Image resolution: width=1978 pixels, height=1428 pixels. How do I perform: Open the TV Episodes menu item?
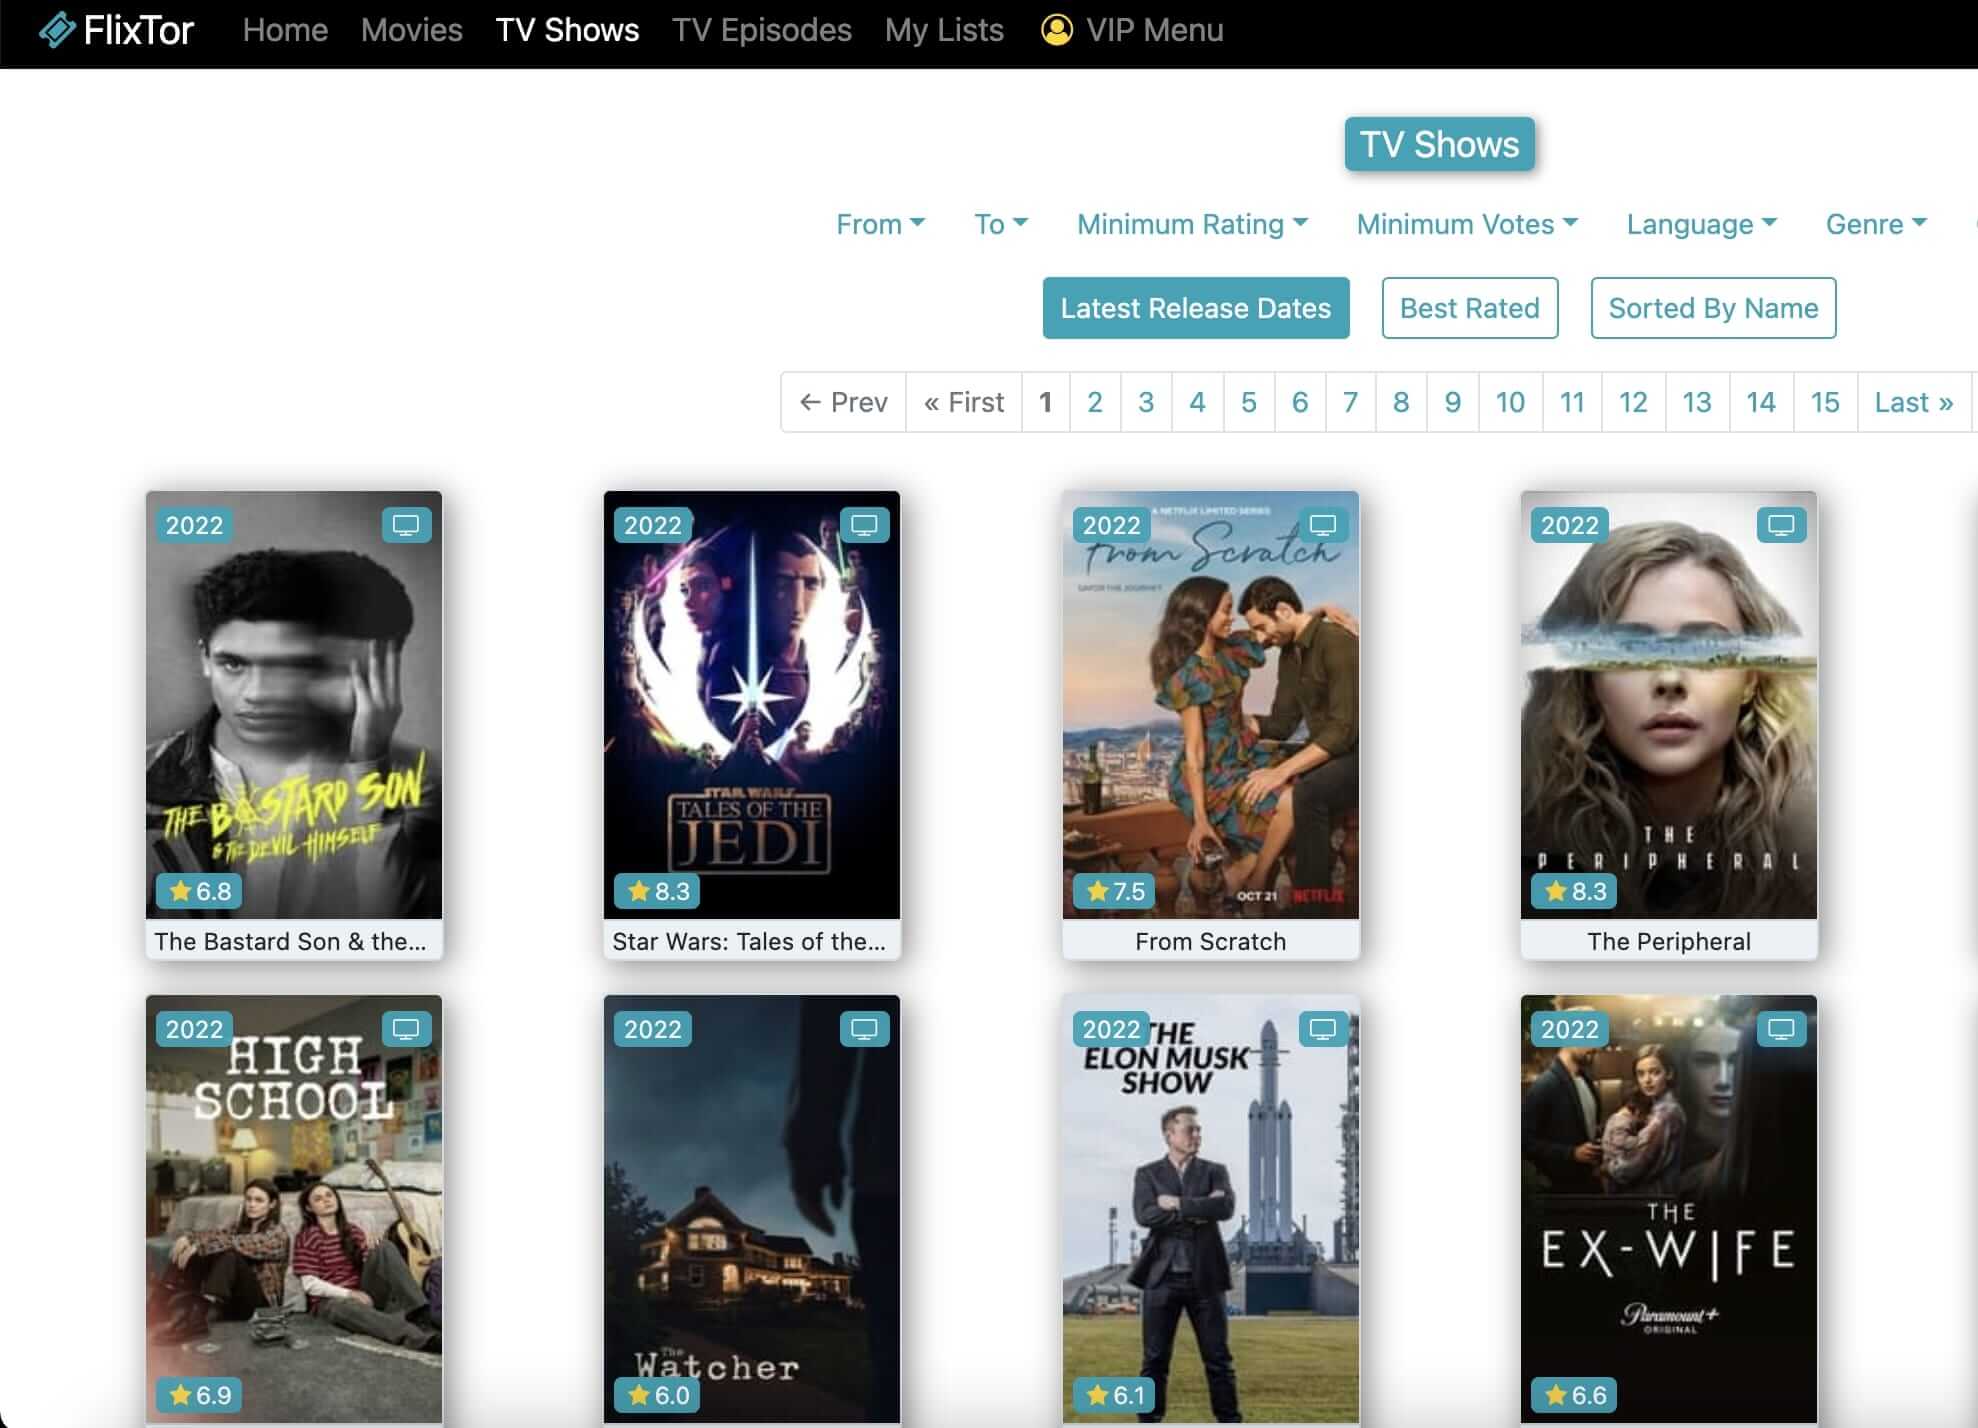[x=762, y=29]
